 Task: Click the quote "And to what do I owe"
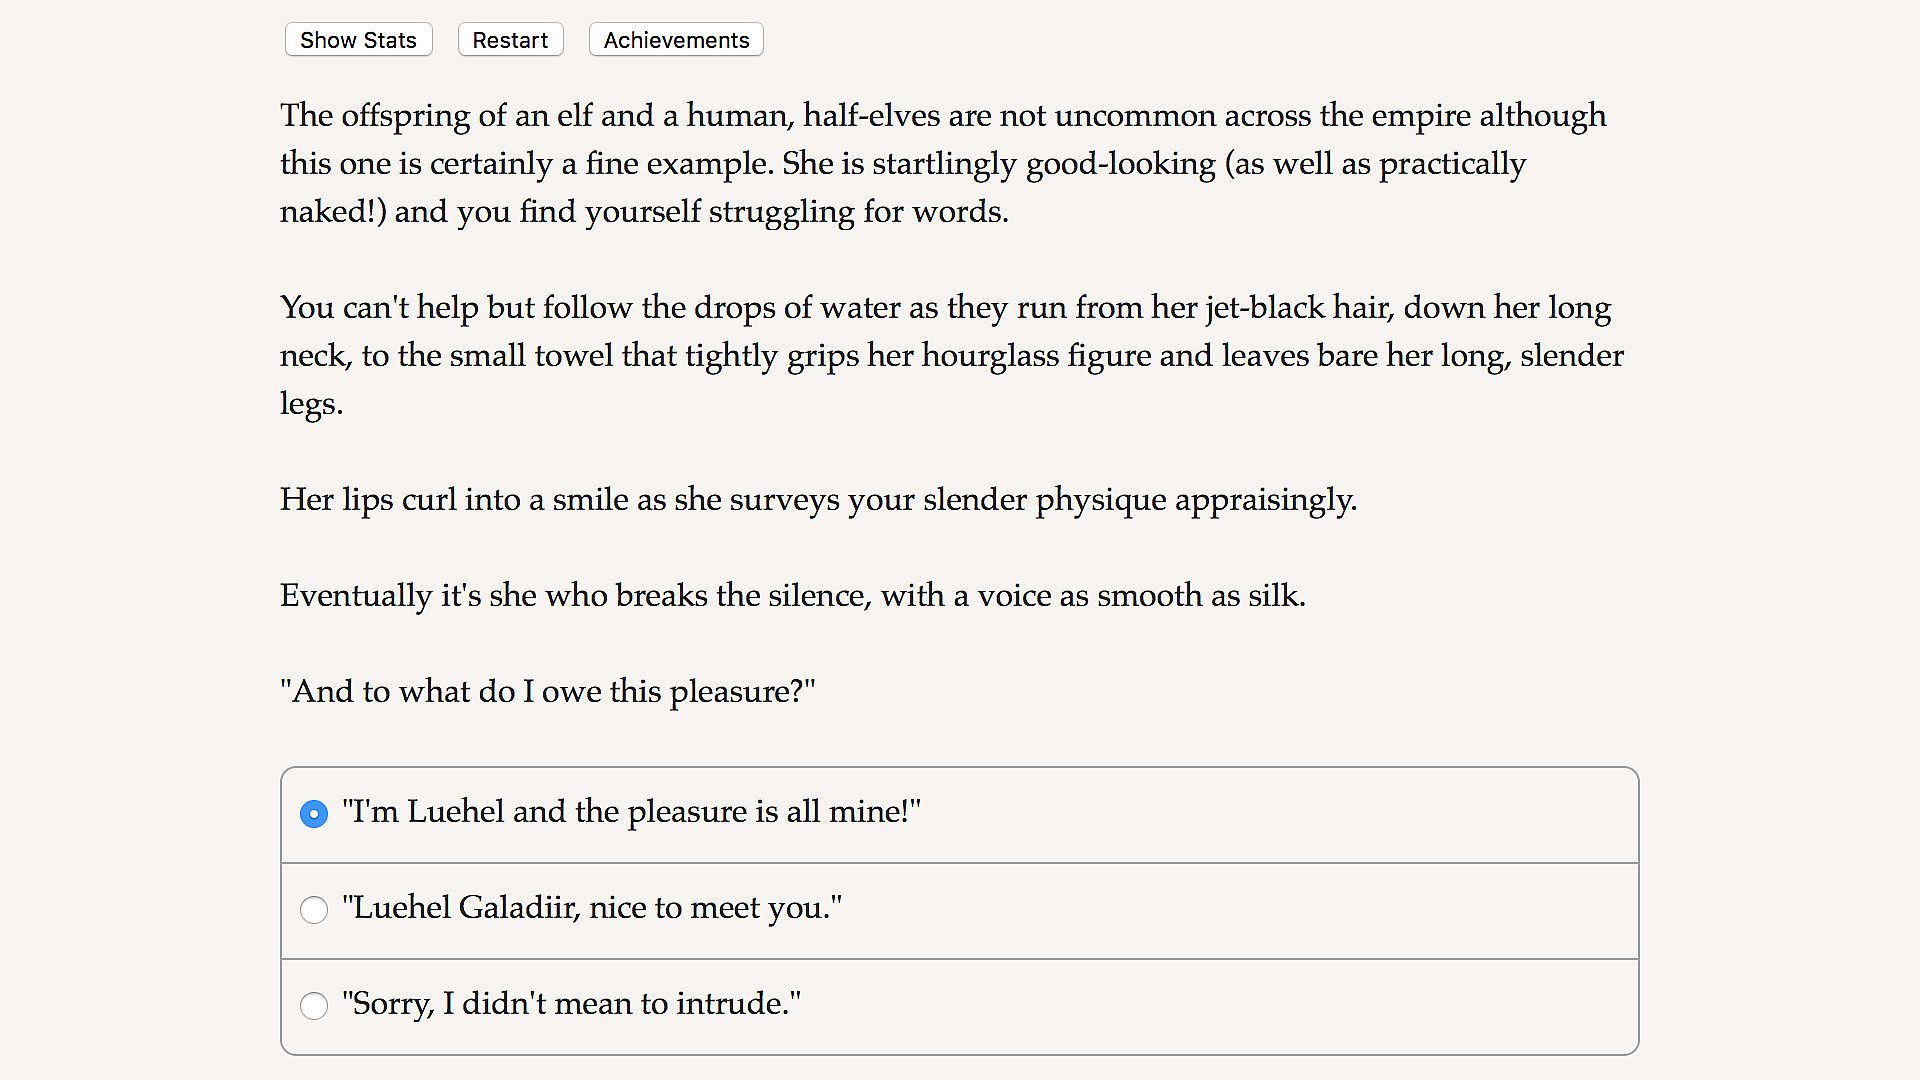coord(547,692)
